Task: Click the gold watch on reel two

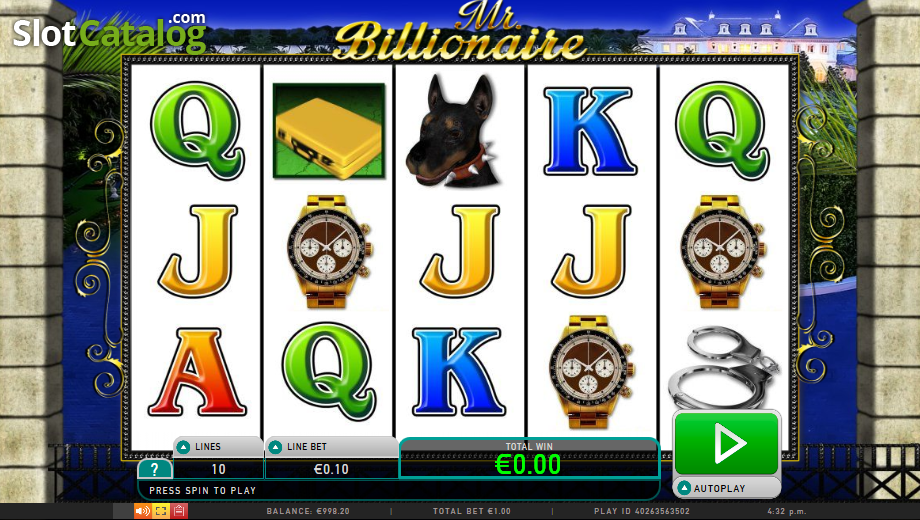Action: click(329, 252)
